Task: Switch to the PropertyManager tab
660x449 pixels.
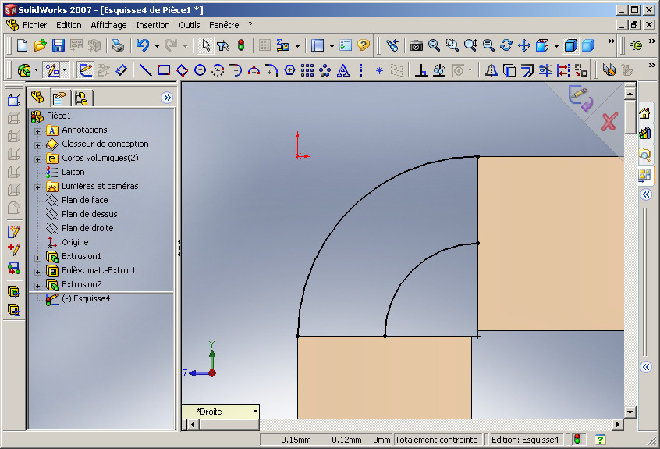Action: click(59, 98)
